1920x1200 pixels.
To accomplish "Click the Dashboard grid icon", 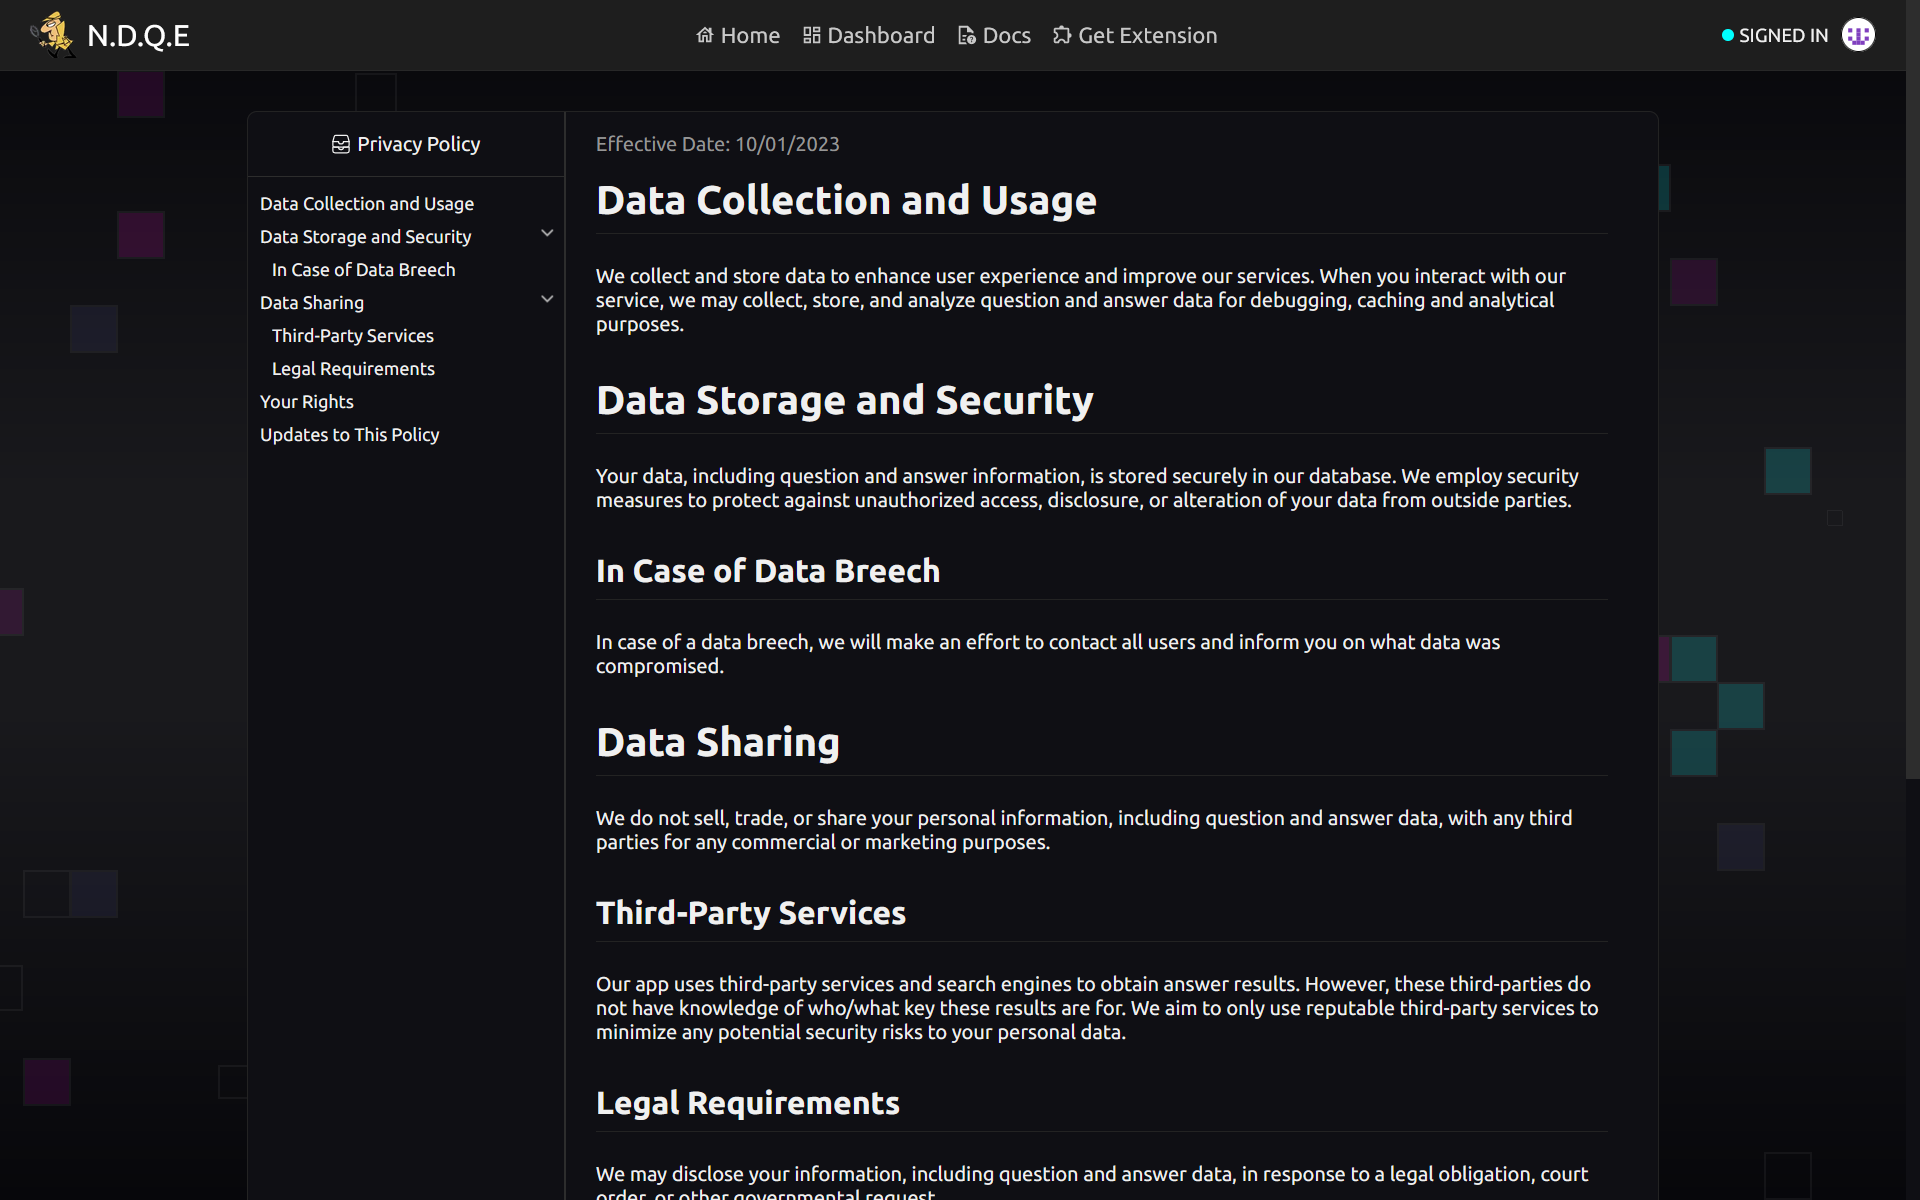I will pyautogui.click(x=811, y=36).
